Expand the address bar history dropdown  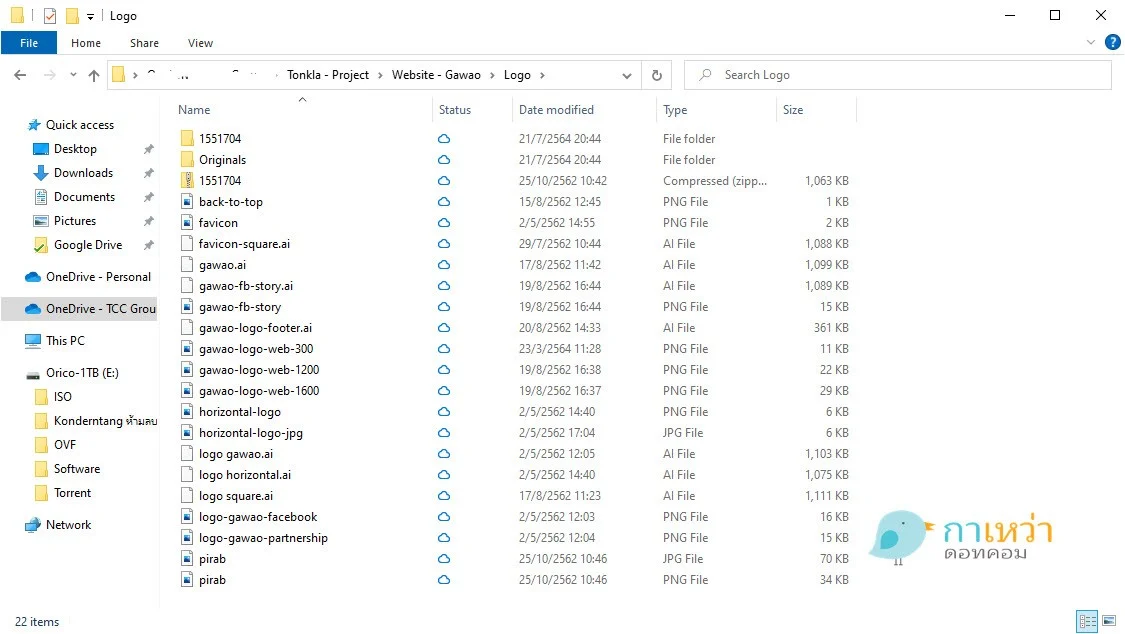(x=627, y=75)
